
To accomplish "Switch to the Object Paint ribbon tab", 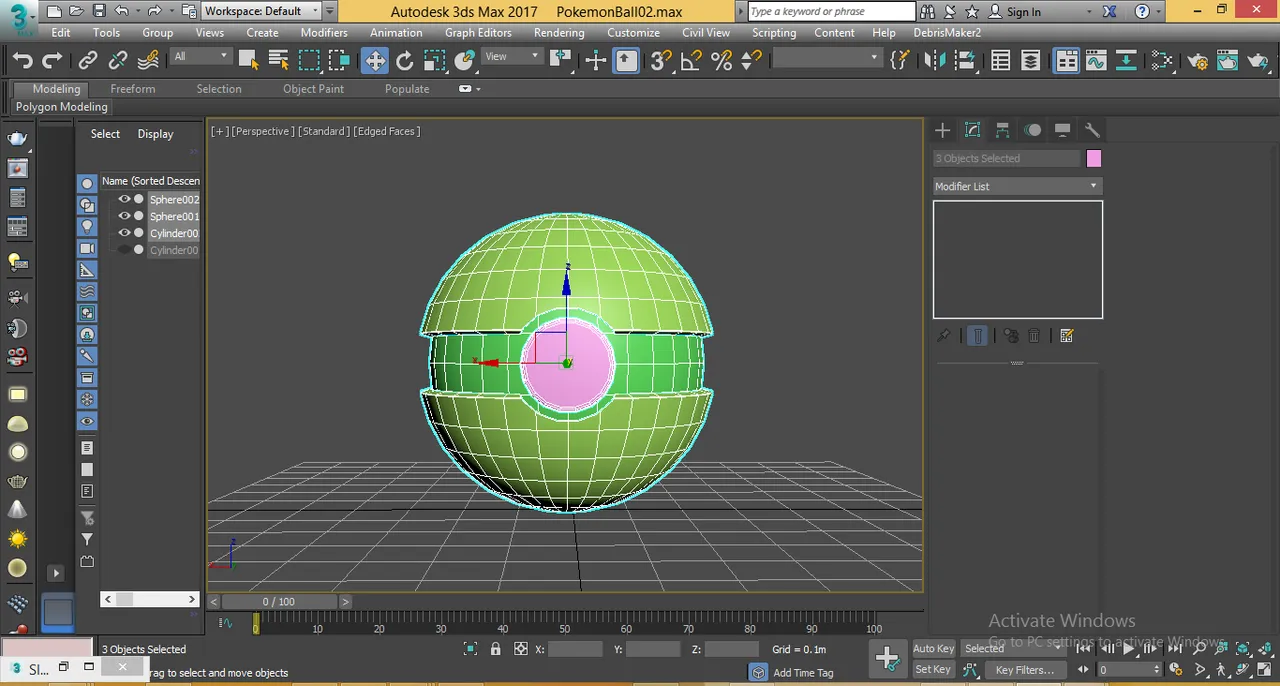I will pos(313,89).
